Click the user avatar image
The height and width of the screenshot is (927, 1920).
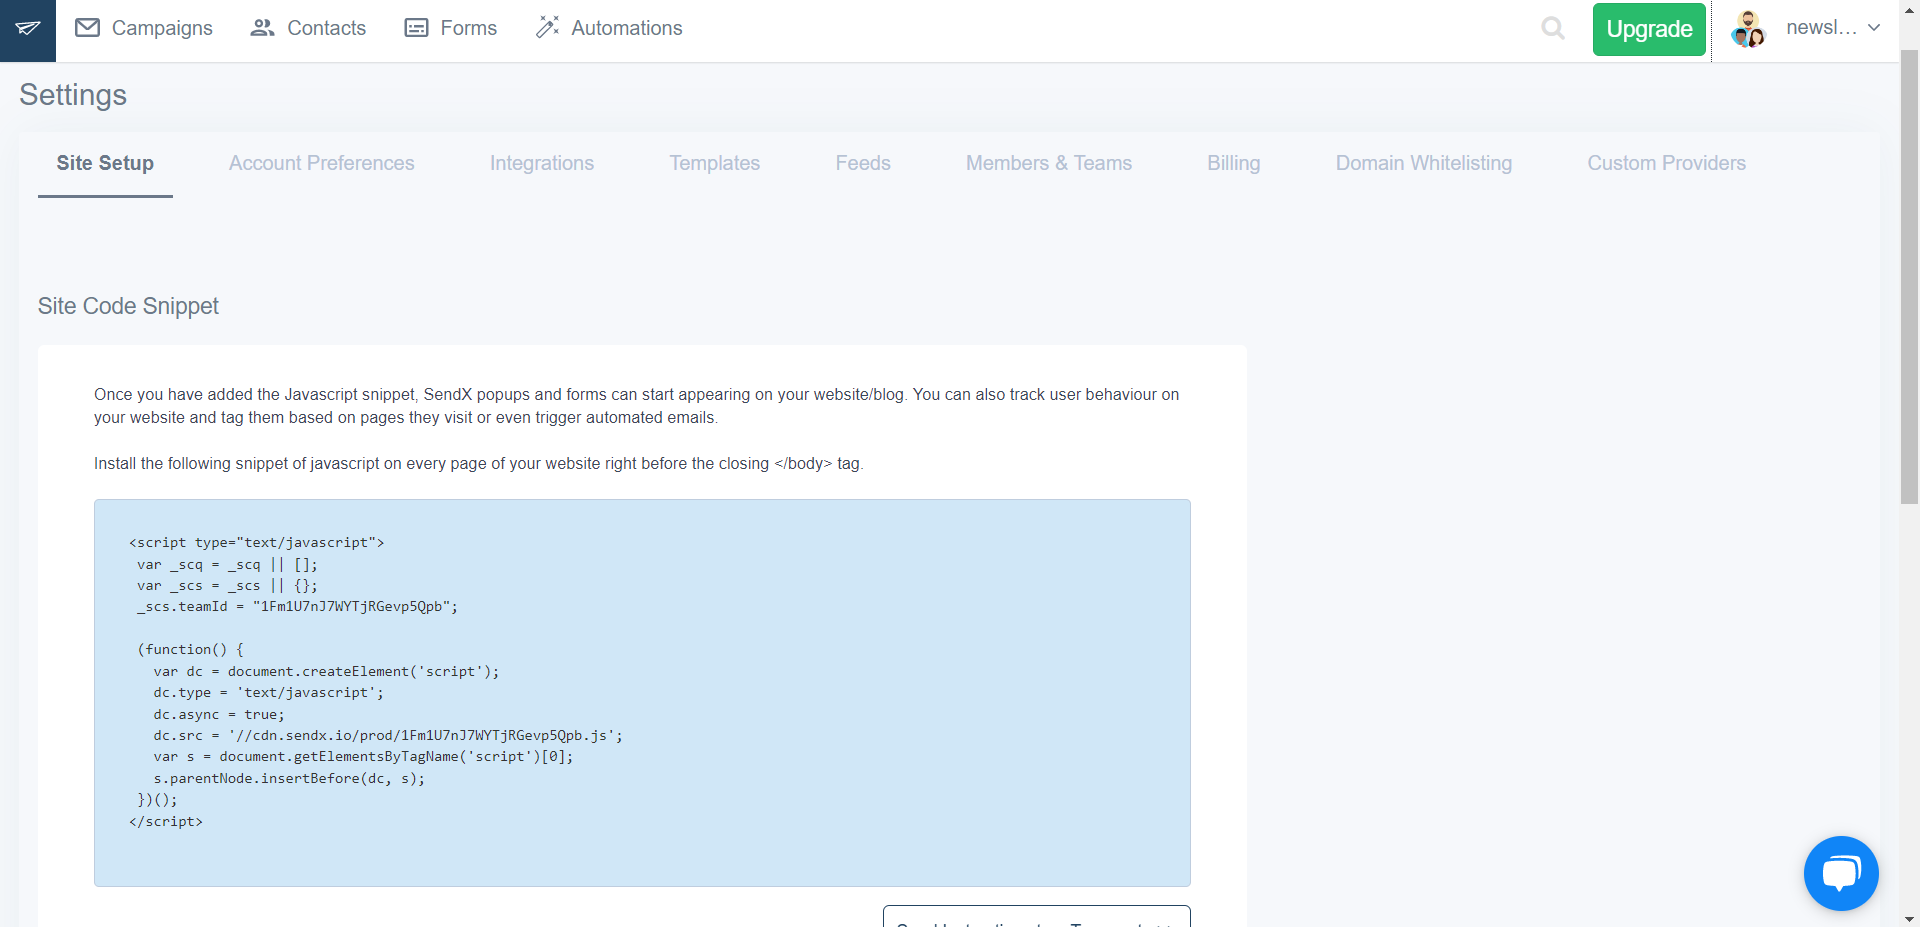pyautogui.click(x=1748, y=29)
